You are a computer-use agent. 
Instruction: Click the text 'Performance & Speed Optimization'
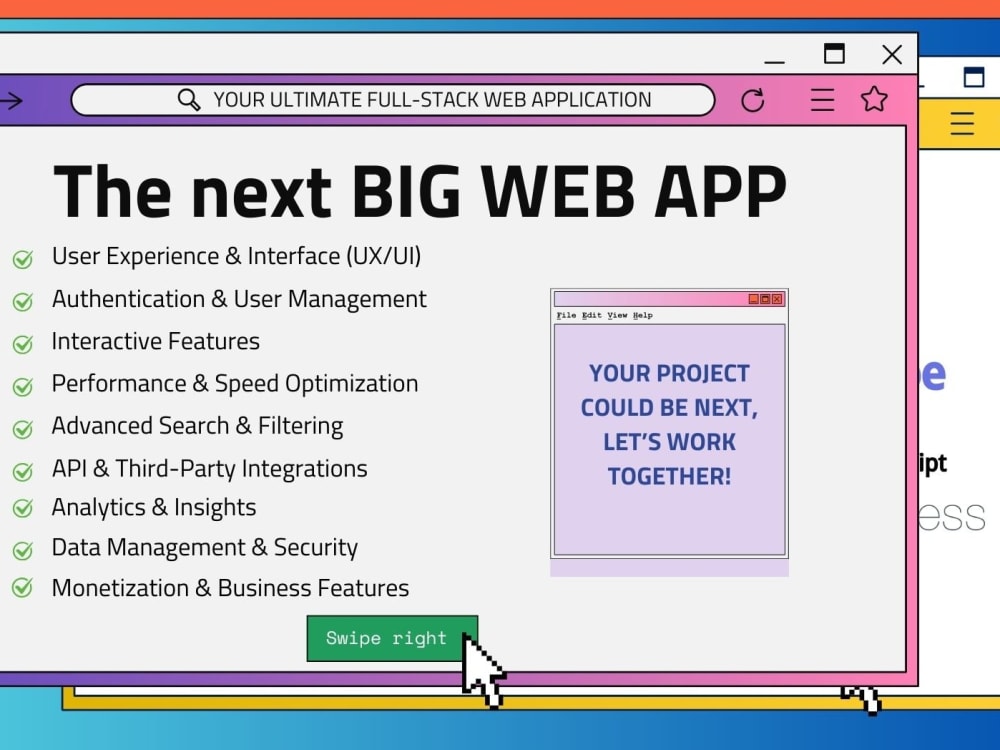(x=235, y=384)
